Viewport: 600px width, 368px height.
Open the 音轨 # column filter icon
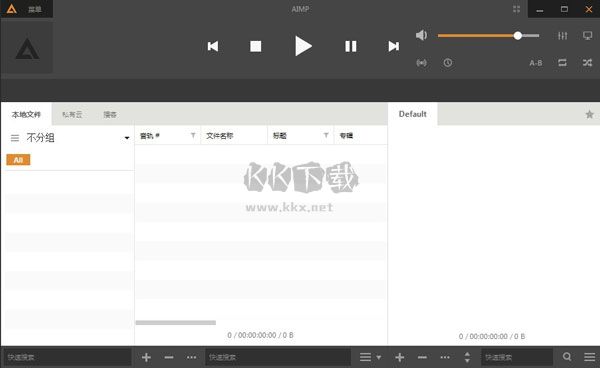(x=193, y=135)
